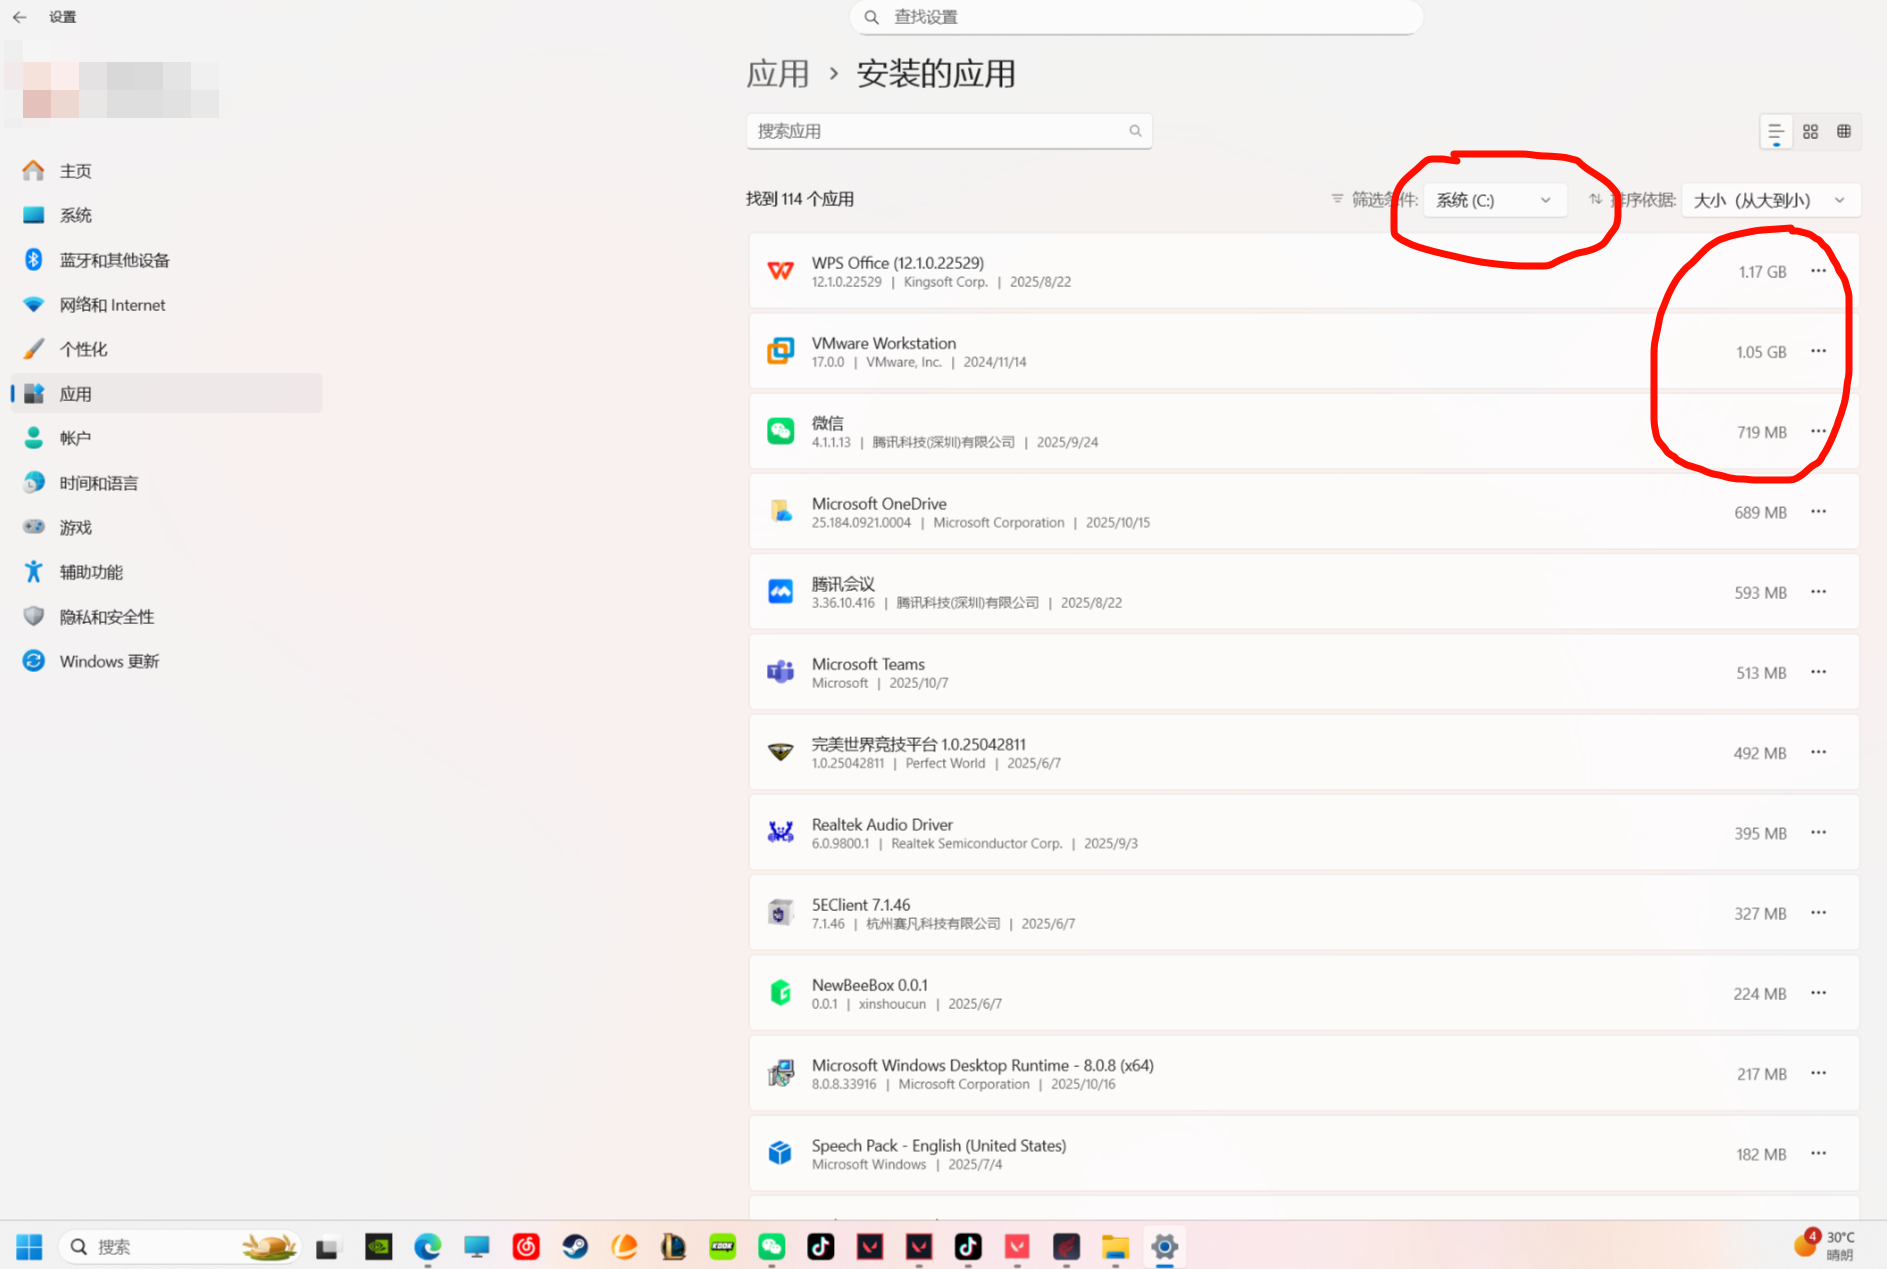The width and height of the screenshot is (1887, 1269).
Task: Click the magnifier in the 搜索应用 box
Action: pyautogui.click(x=1135, y=131)
